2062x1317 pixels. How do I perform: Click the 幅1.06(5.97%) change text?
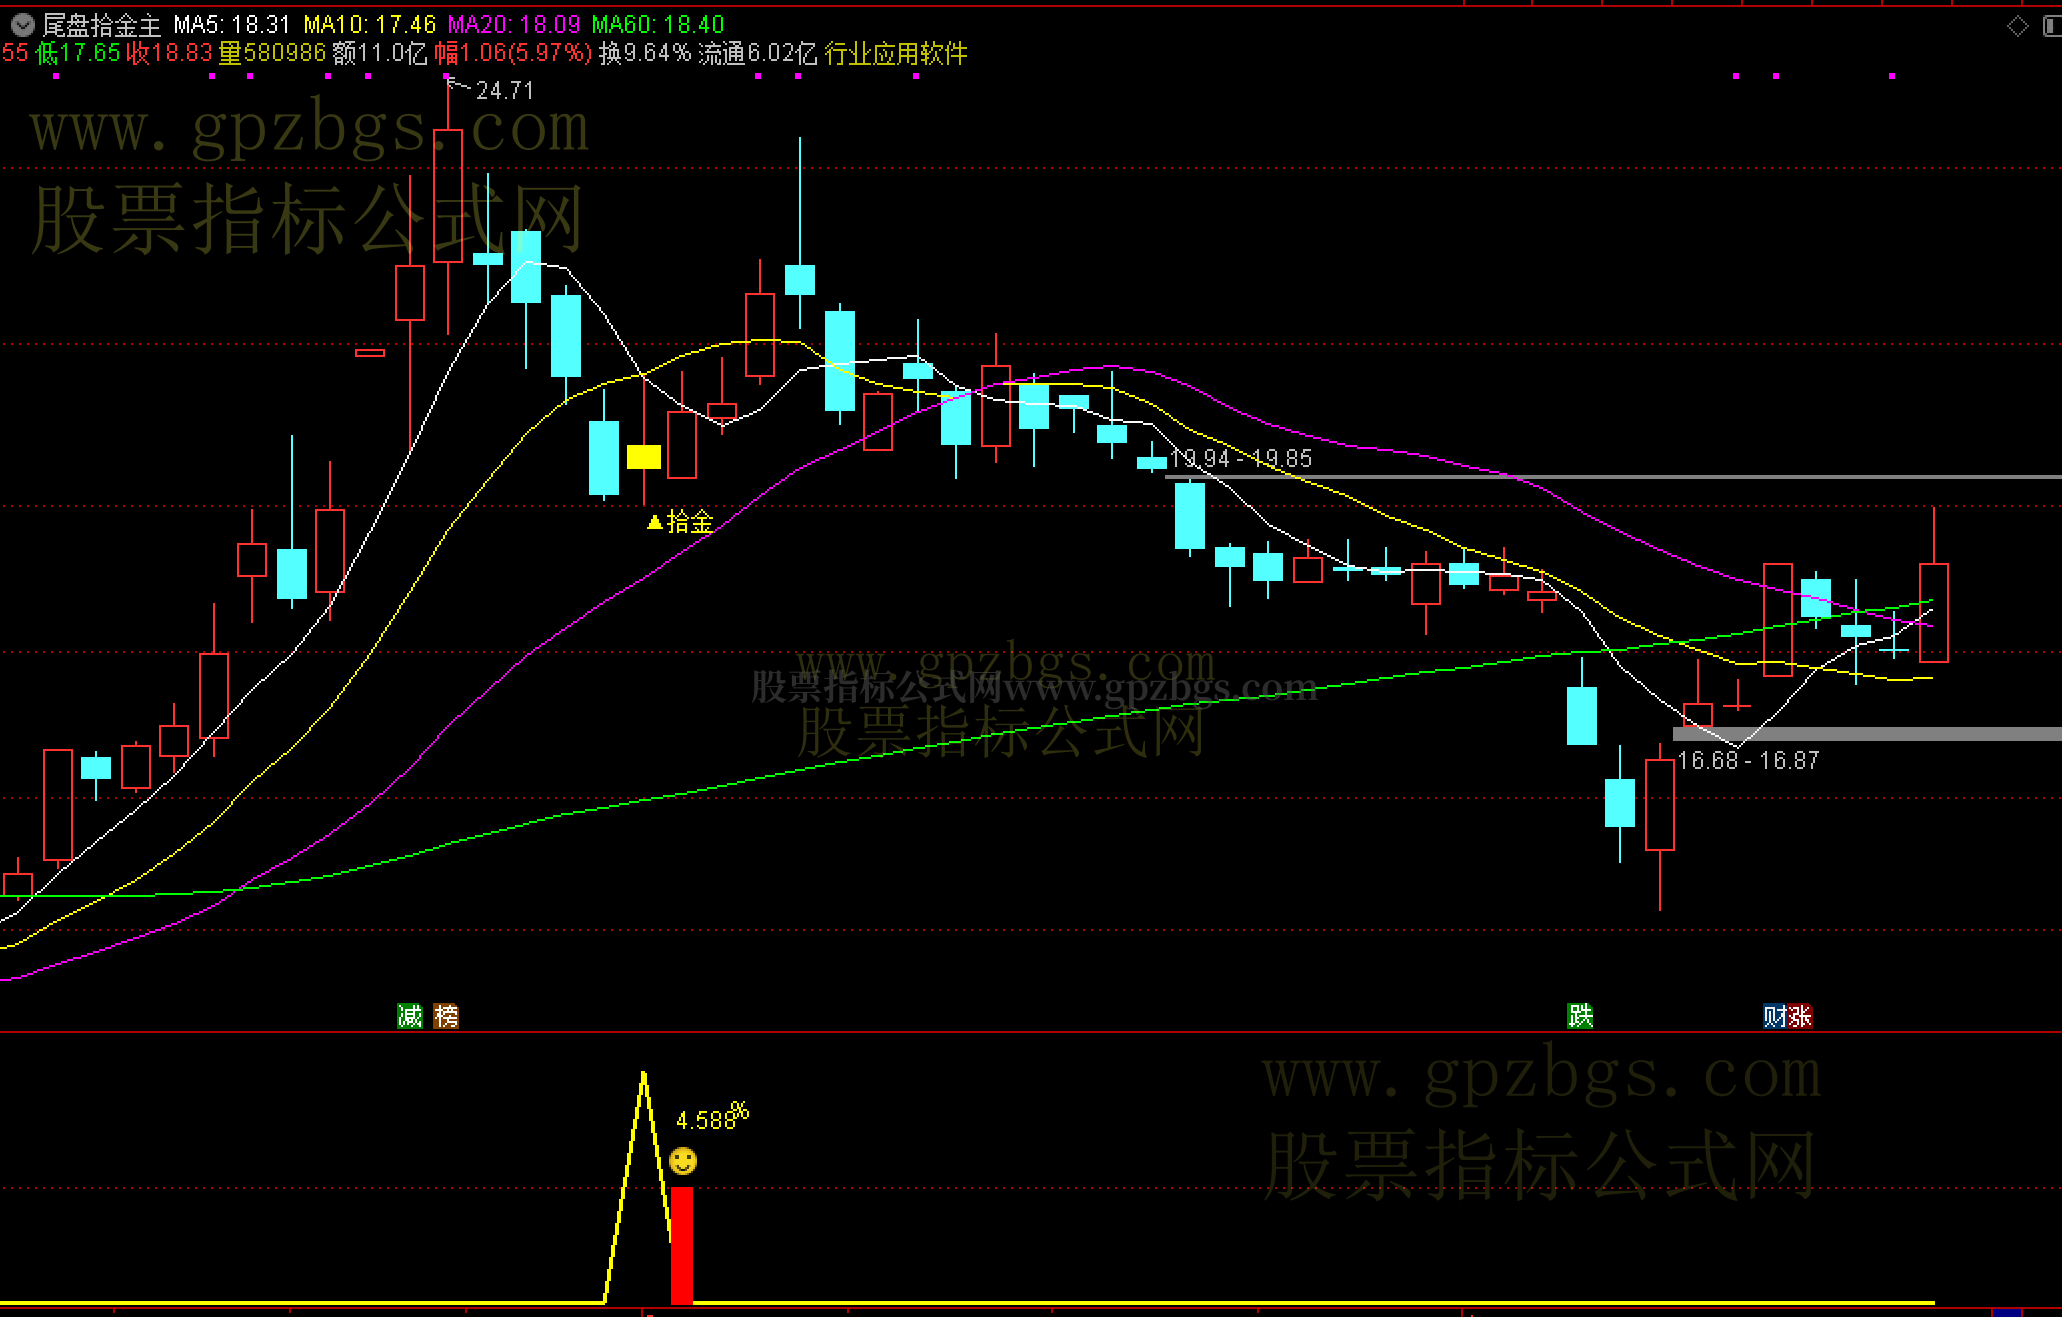513,53
